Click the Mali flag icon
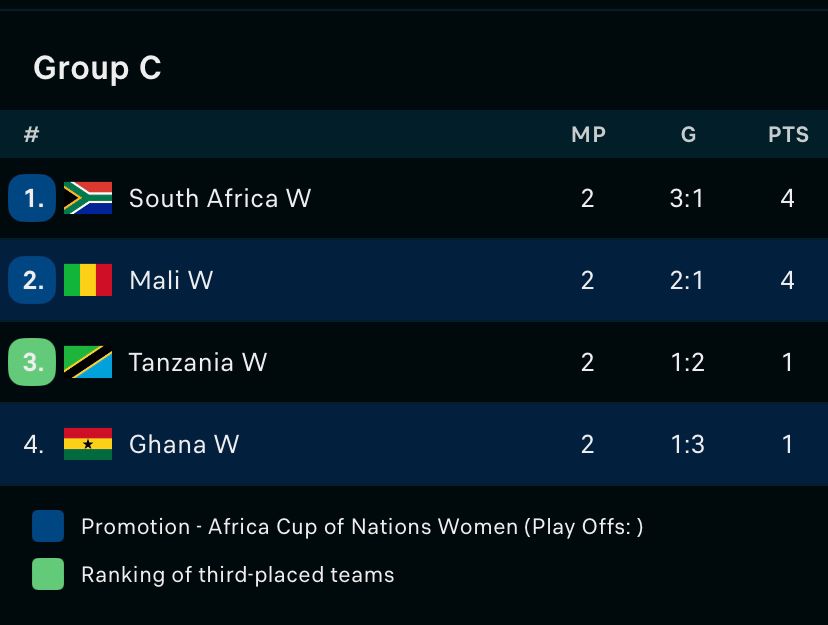This screenshot has width=828, height=625. tap(88, 280)
